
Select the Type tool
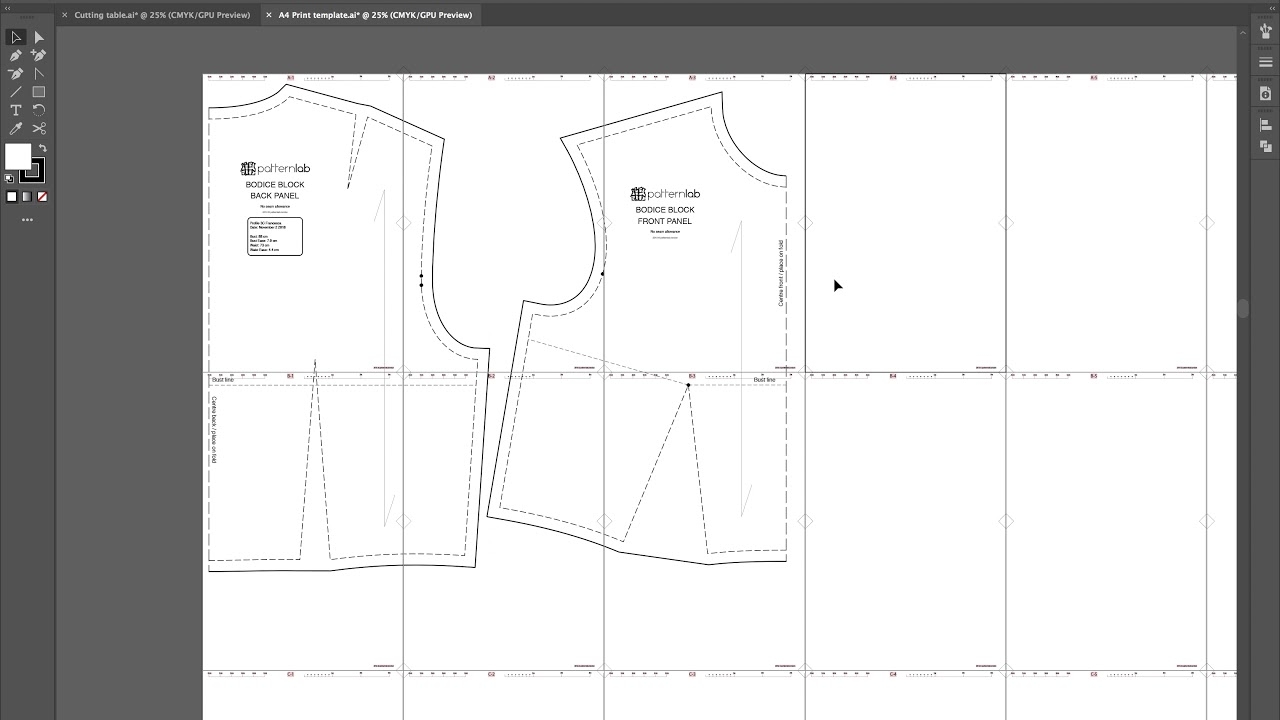pos(16,110)
